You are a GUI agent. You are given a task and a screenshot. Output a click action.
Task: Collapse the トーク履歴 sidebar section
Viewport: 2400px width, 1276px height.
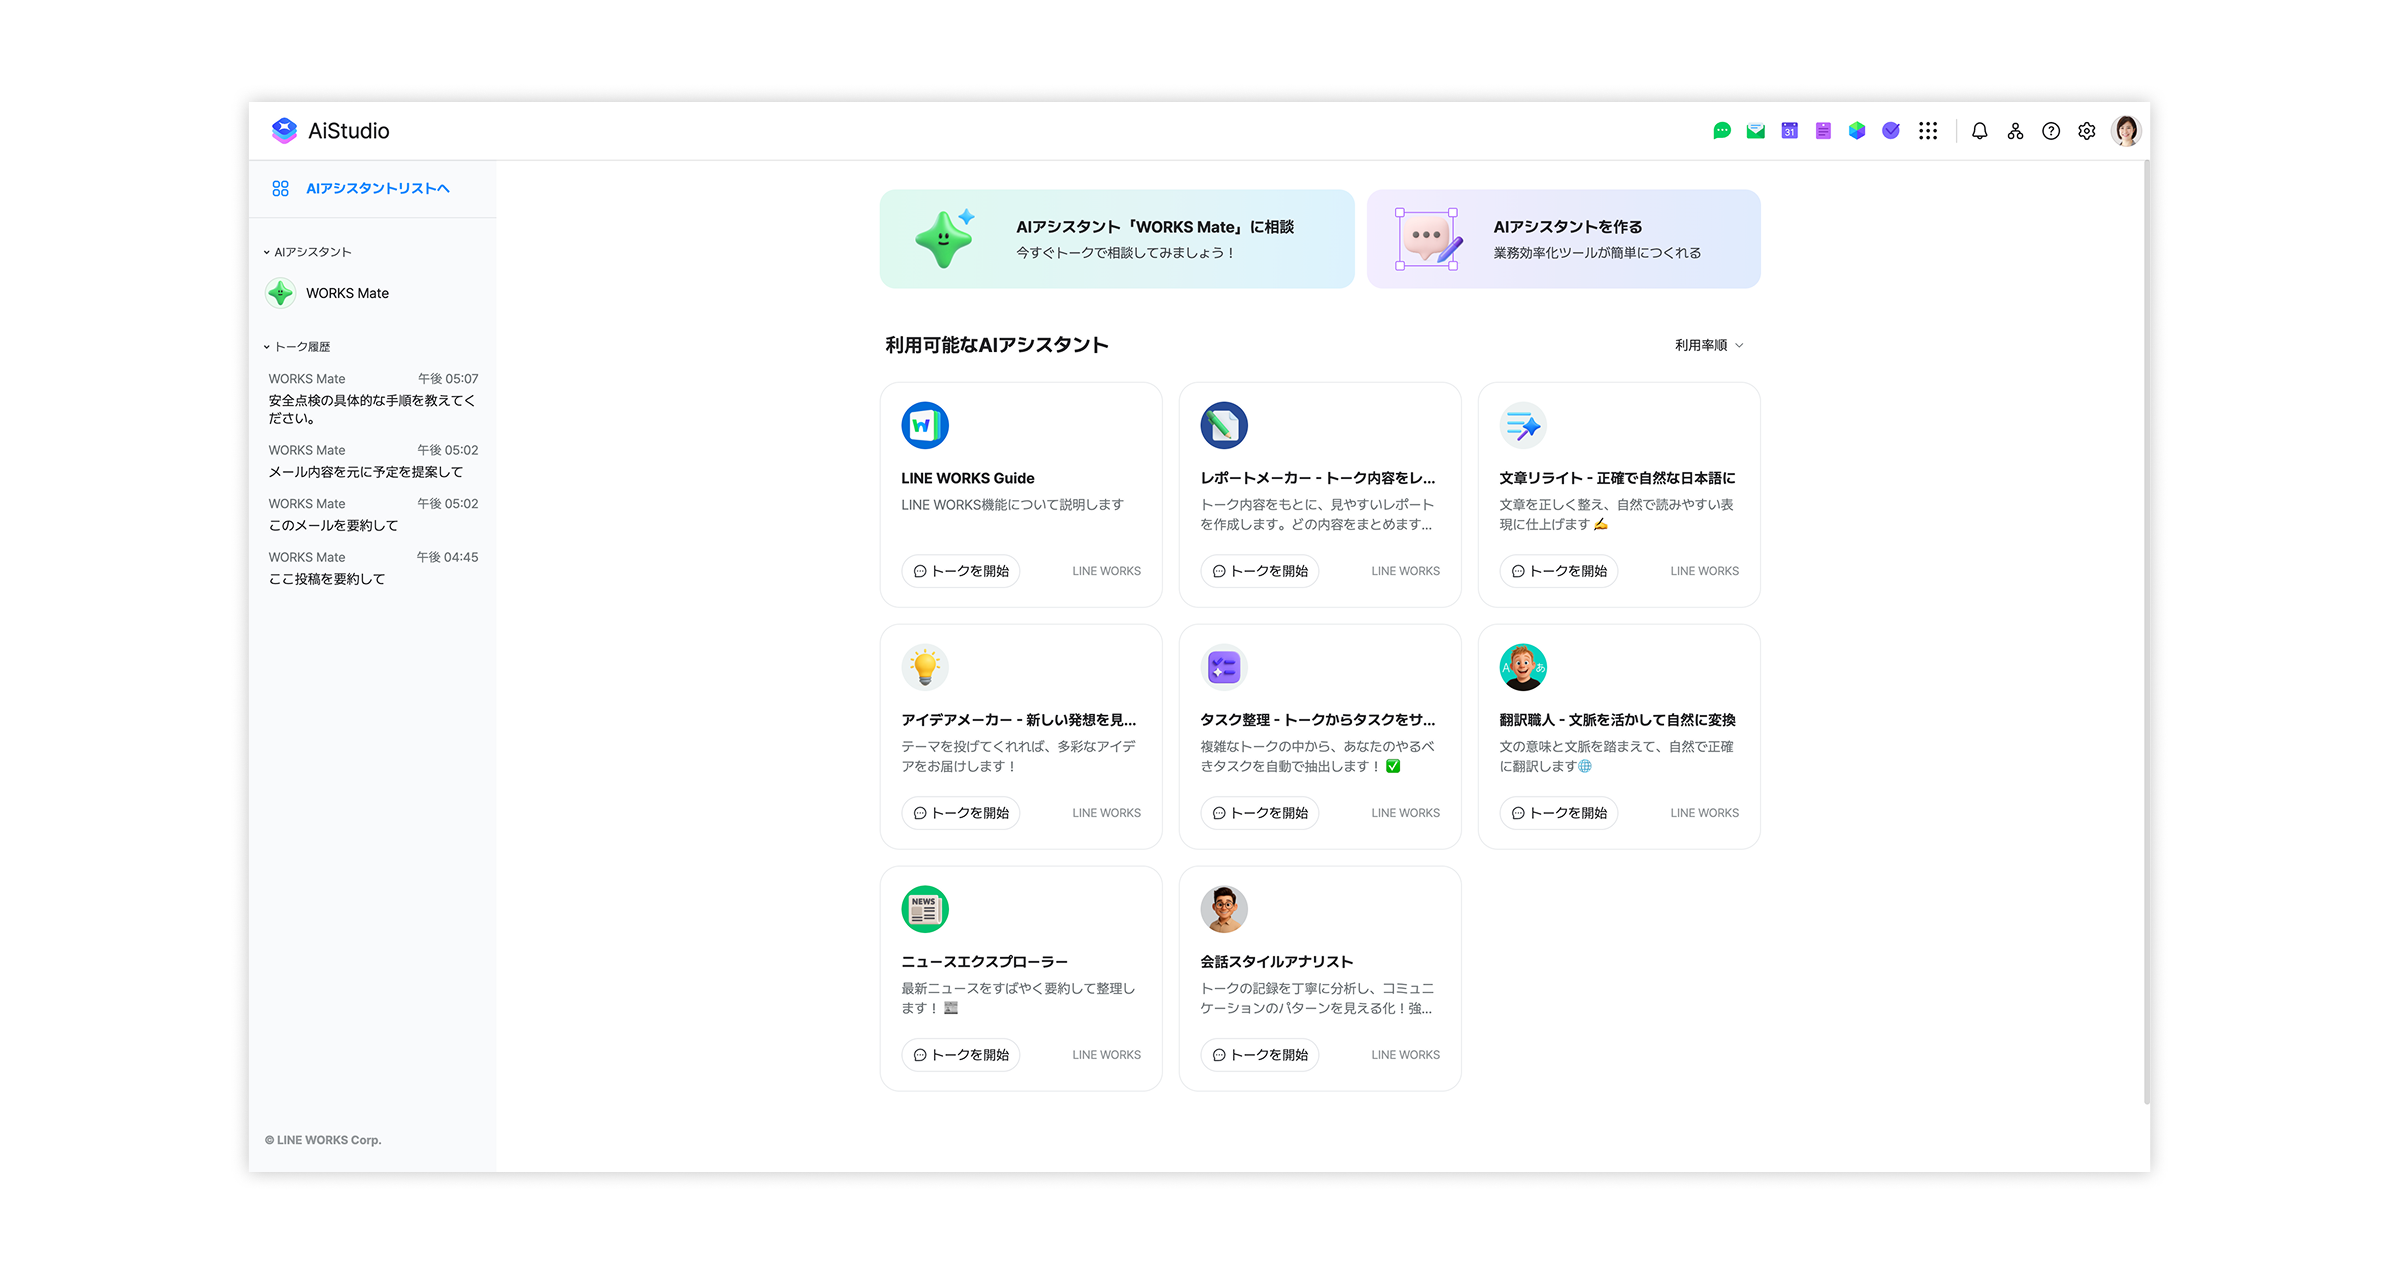click(x=267, y=347)
